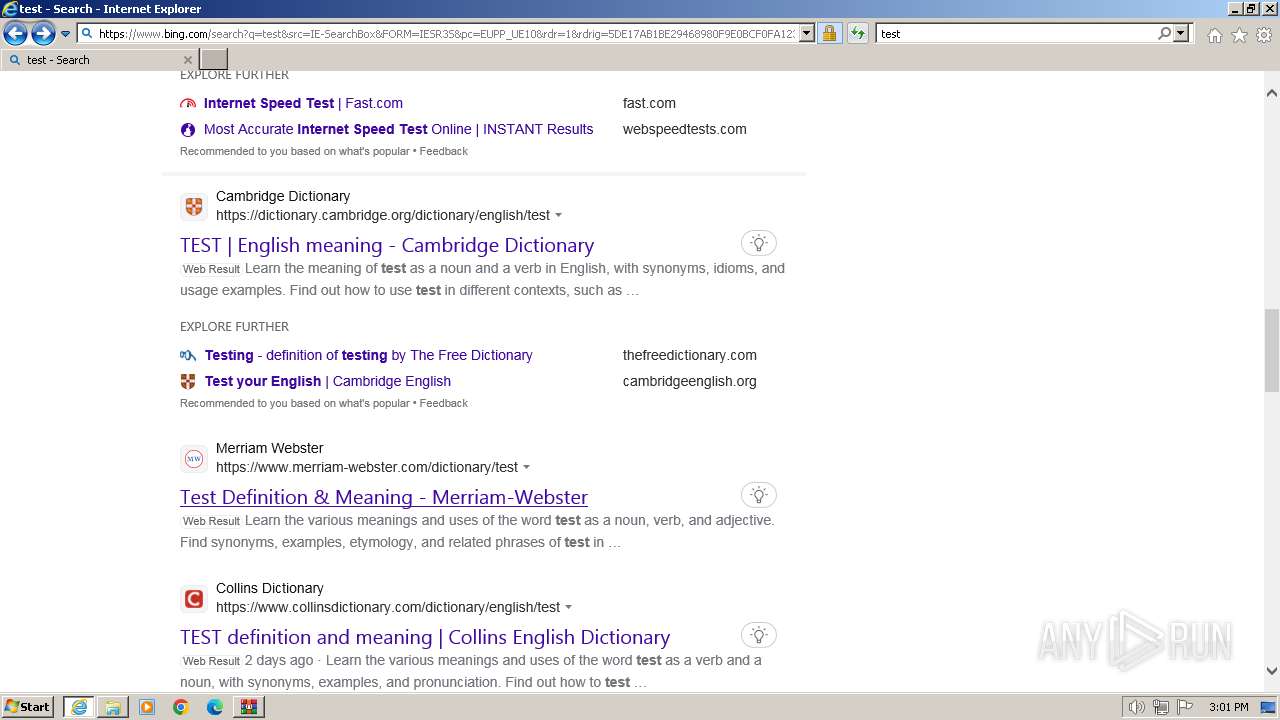Launch Google Chrome from the taskbar
Image resolution: width=1280 pixels, height=720 pixels.
pos(181,707)
